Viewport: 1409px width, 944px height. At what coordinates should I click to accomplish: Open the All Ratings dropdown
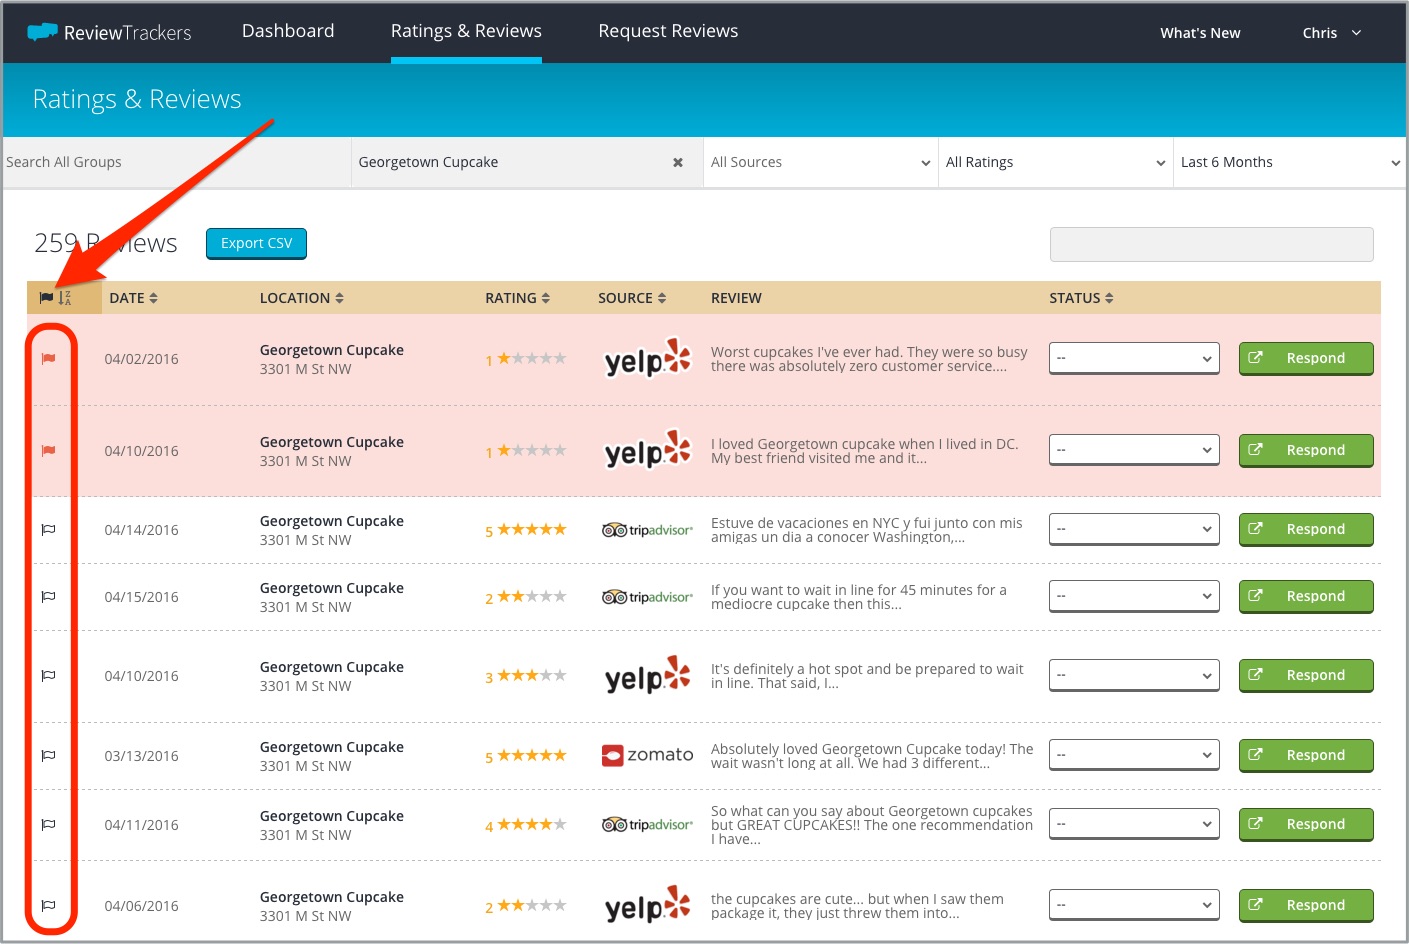[x=1055, y=162]
